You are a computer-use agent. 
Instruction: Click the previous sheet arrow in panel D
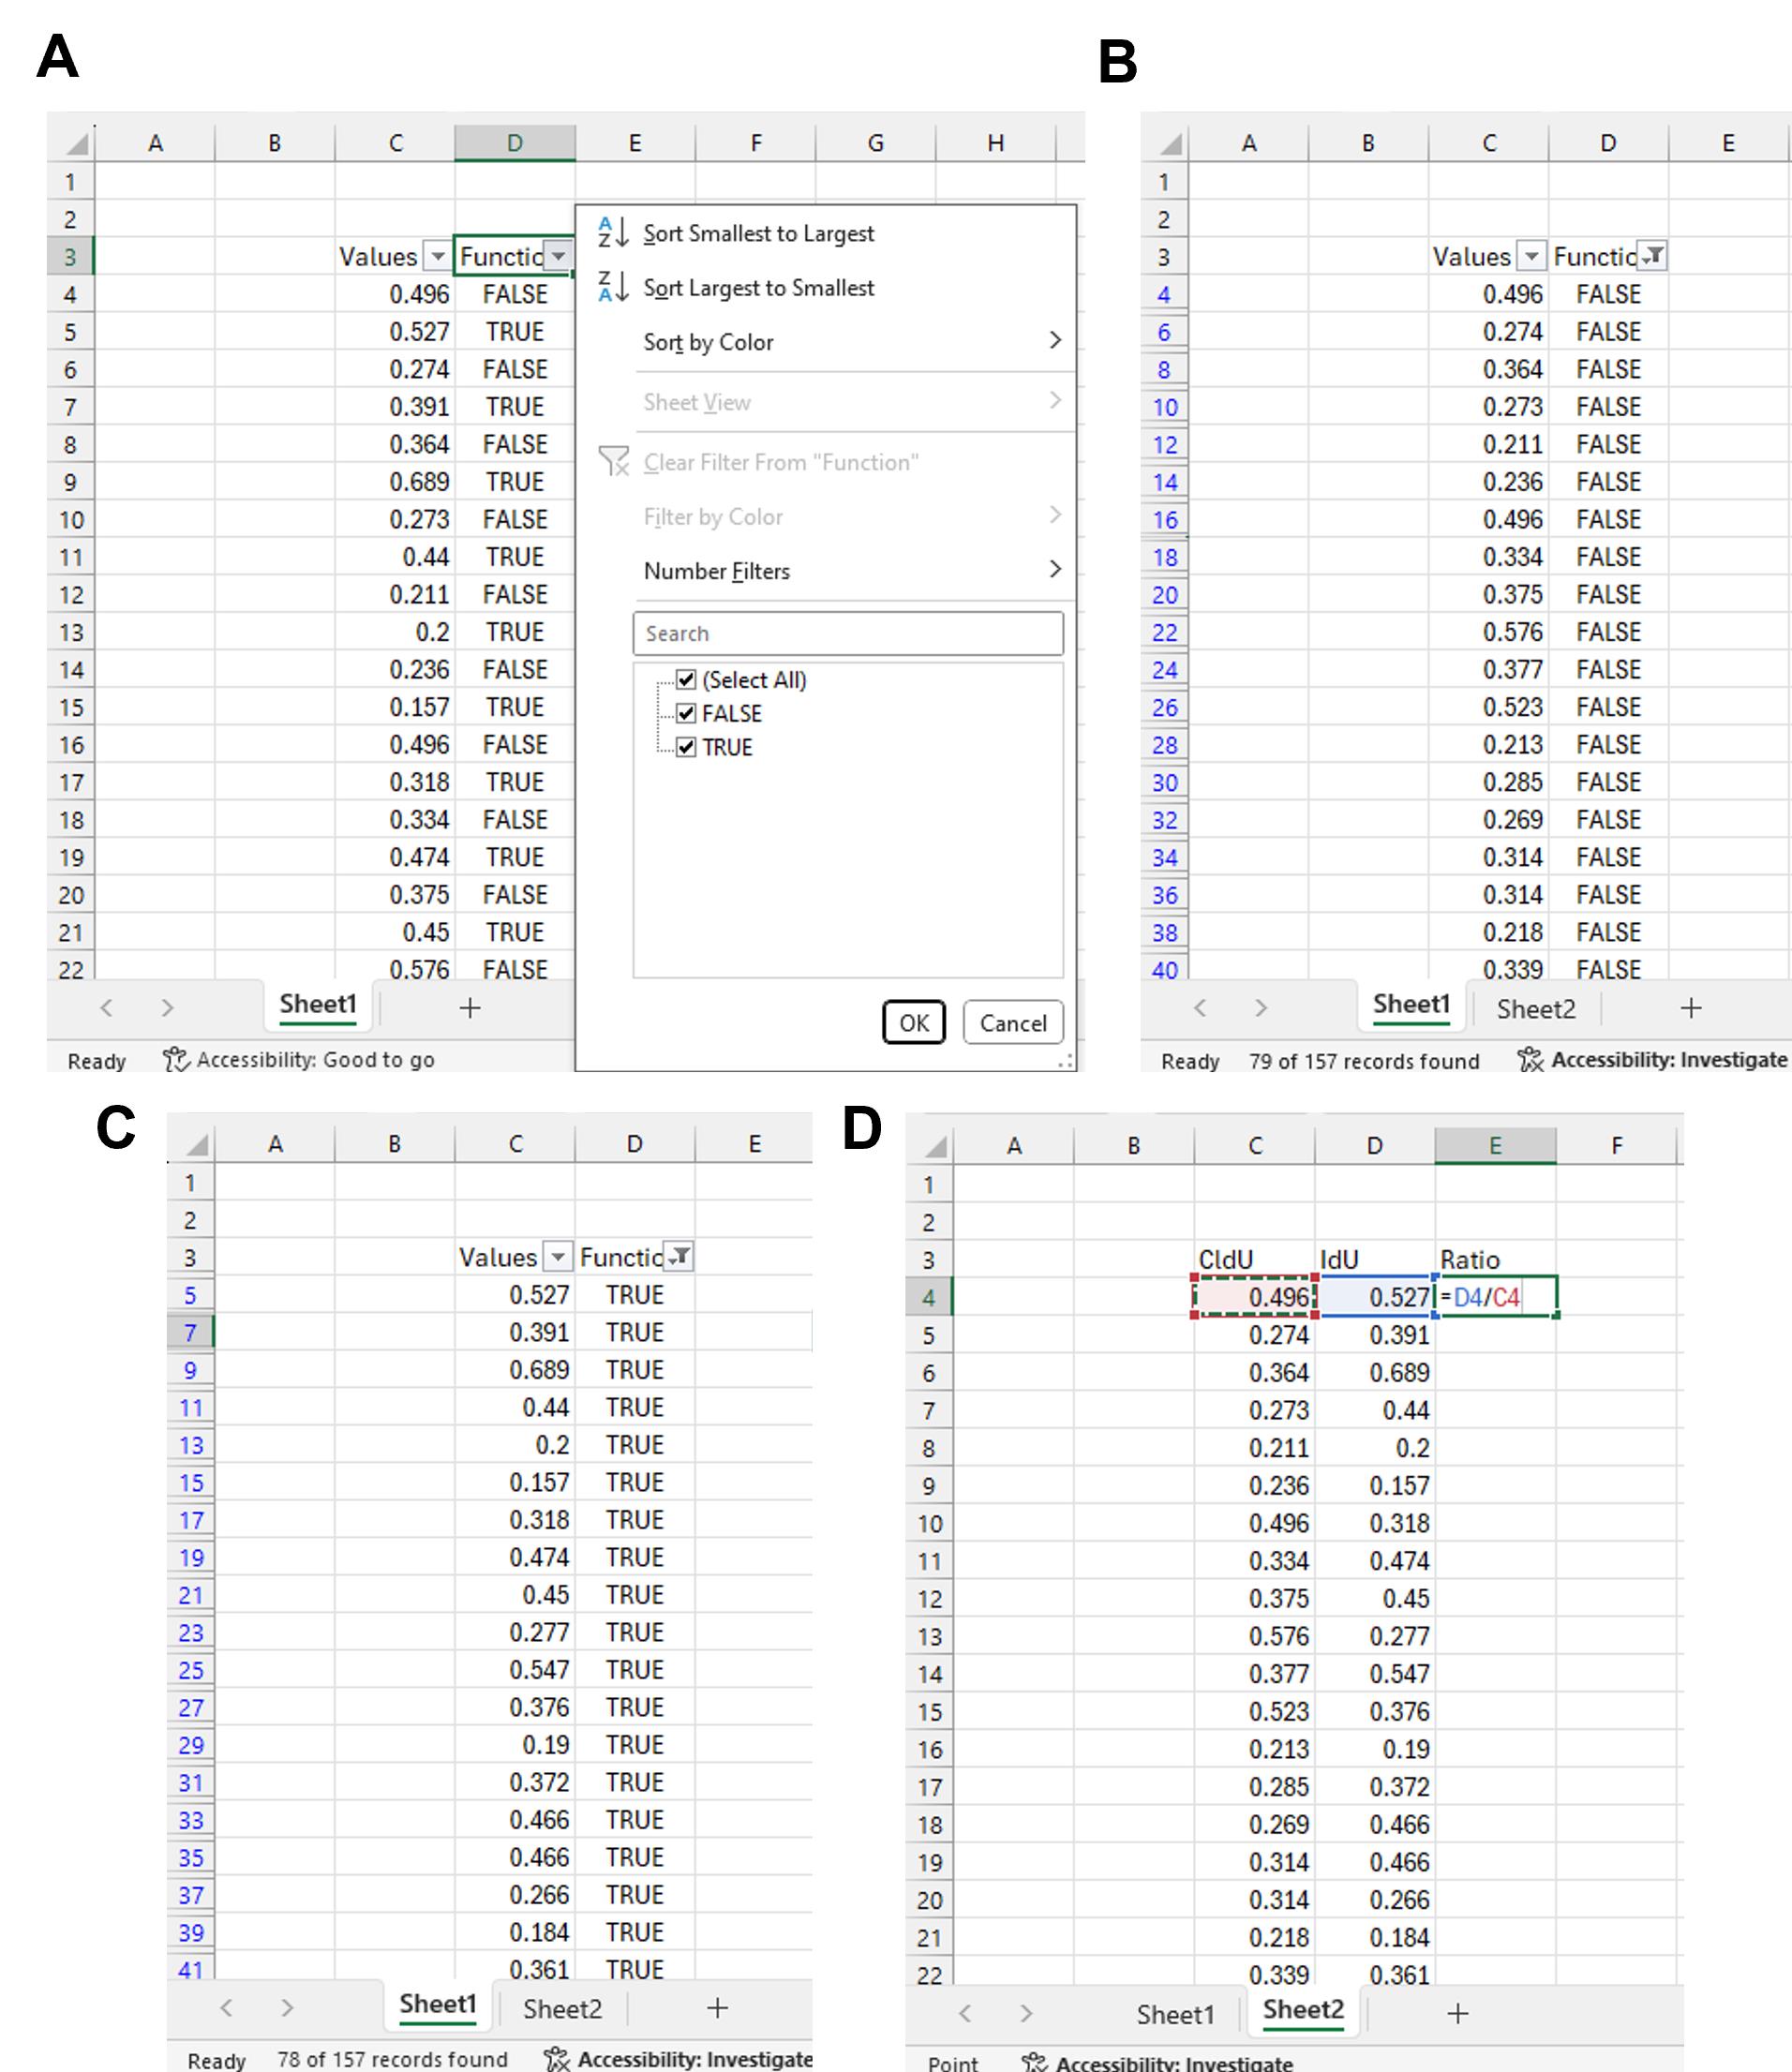(x=965, y=2013)
